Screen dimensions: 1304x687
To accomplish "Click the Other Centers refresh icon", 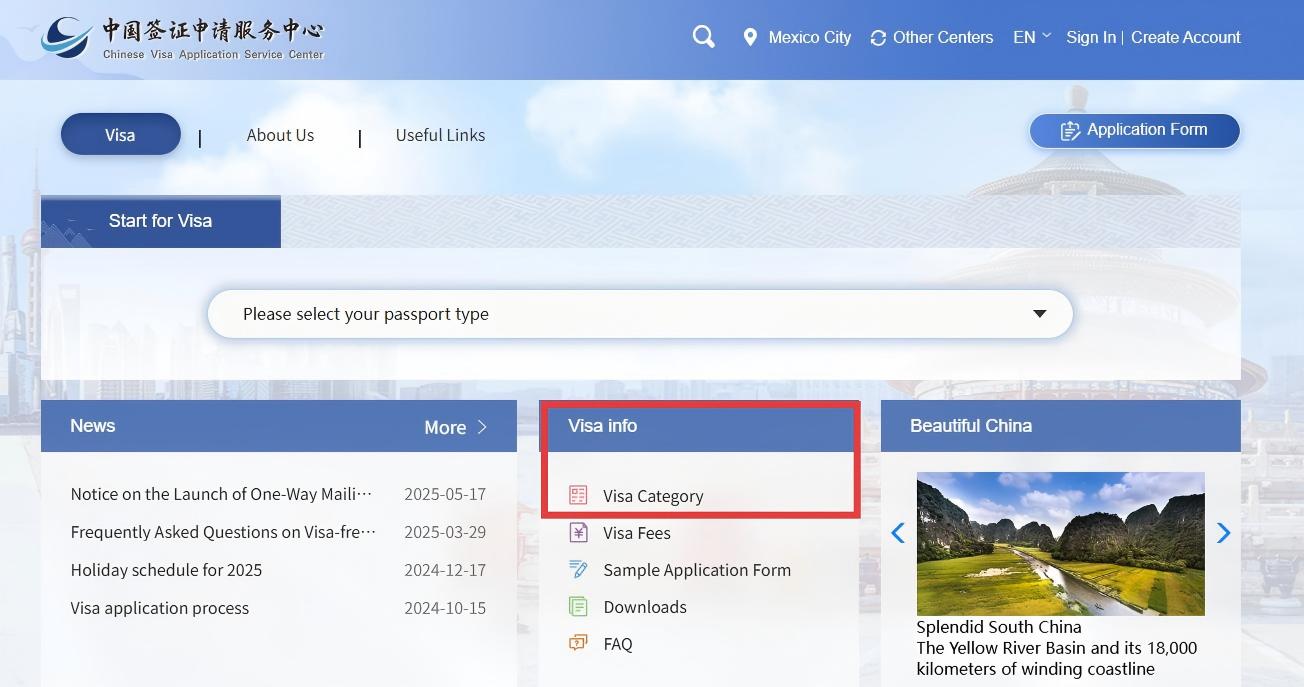I will pyautogui.click(x=878, y=38).
